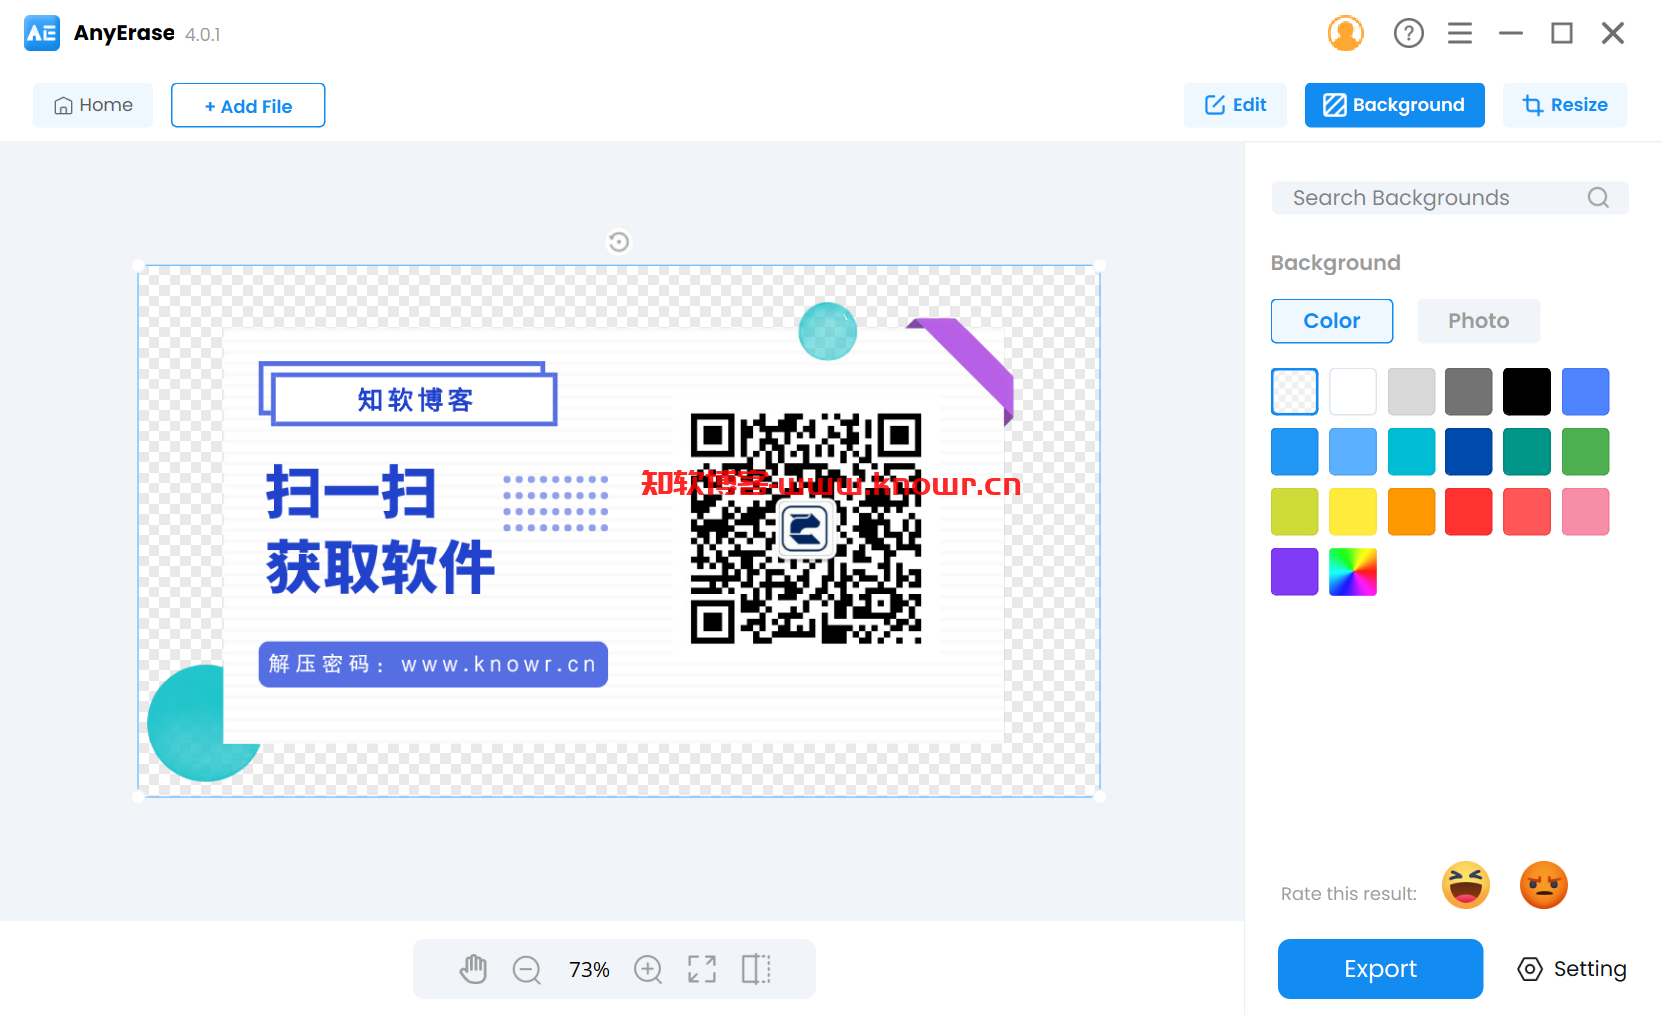The image size is (1662, 1015).
Task: Click the top-left corner handle of image
Action: (x=138, y=265)
